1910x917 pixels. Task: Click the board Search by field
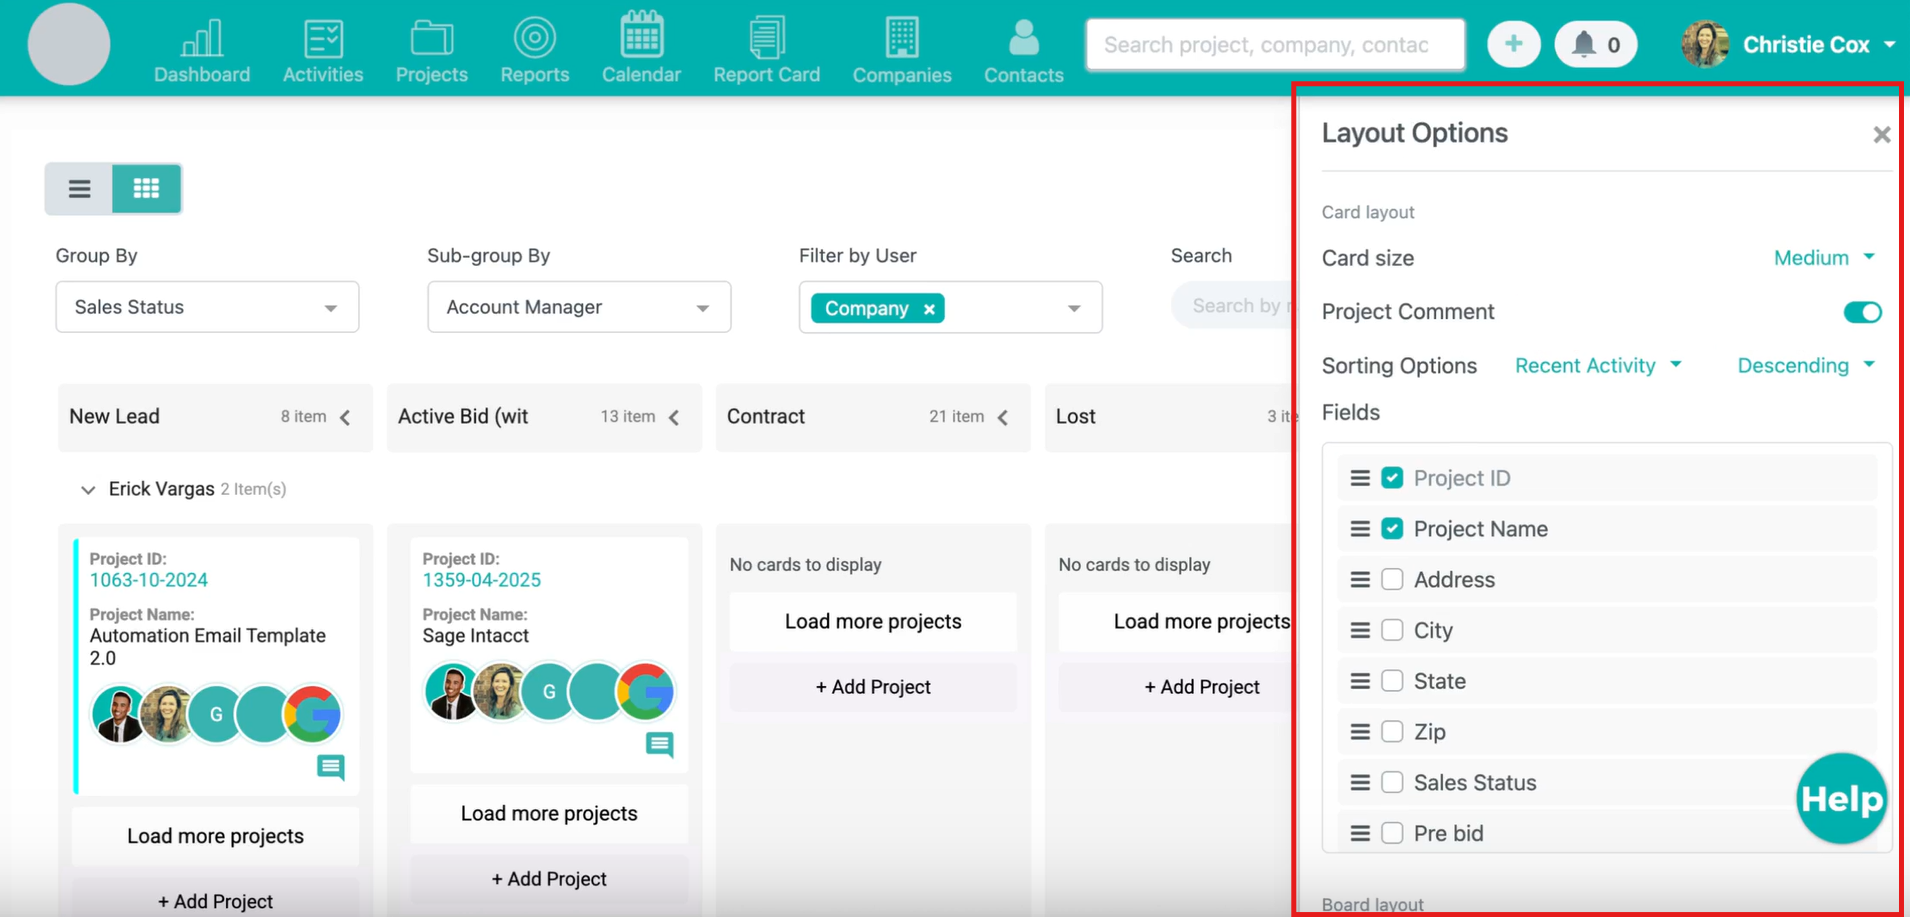pyautogui.click(x=1235, y=306)
